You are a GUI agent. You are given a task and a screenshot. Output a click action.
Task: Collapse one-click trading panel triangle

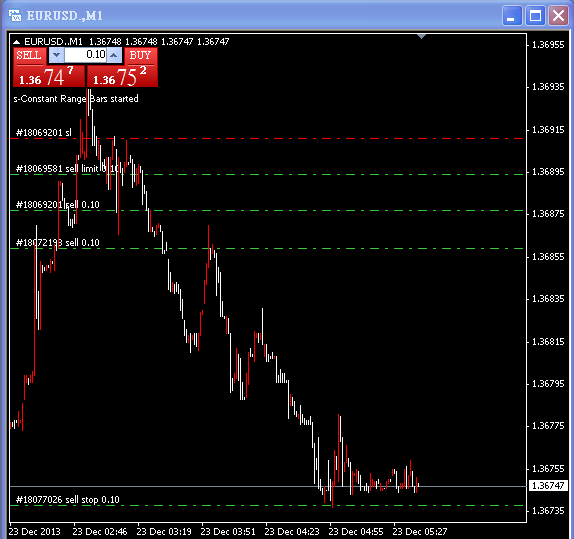16,42
